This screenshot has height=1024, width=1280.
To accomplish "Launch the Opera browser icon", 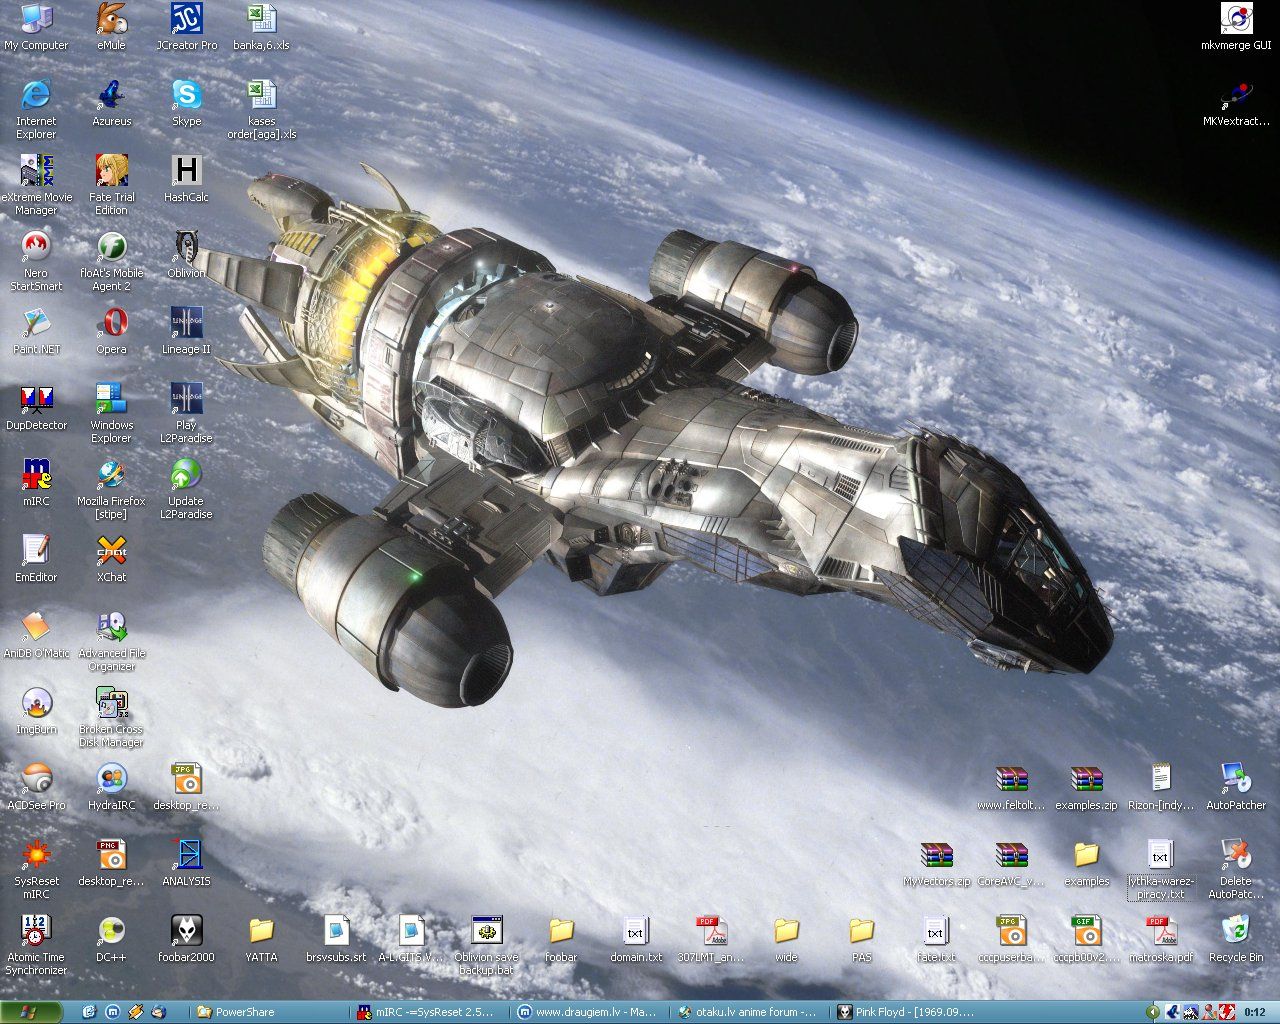I will click(111, 331).
